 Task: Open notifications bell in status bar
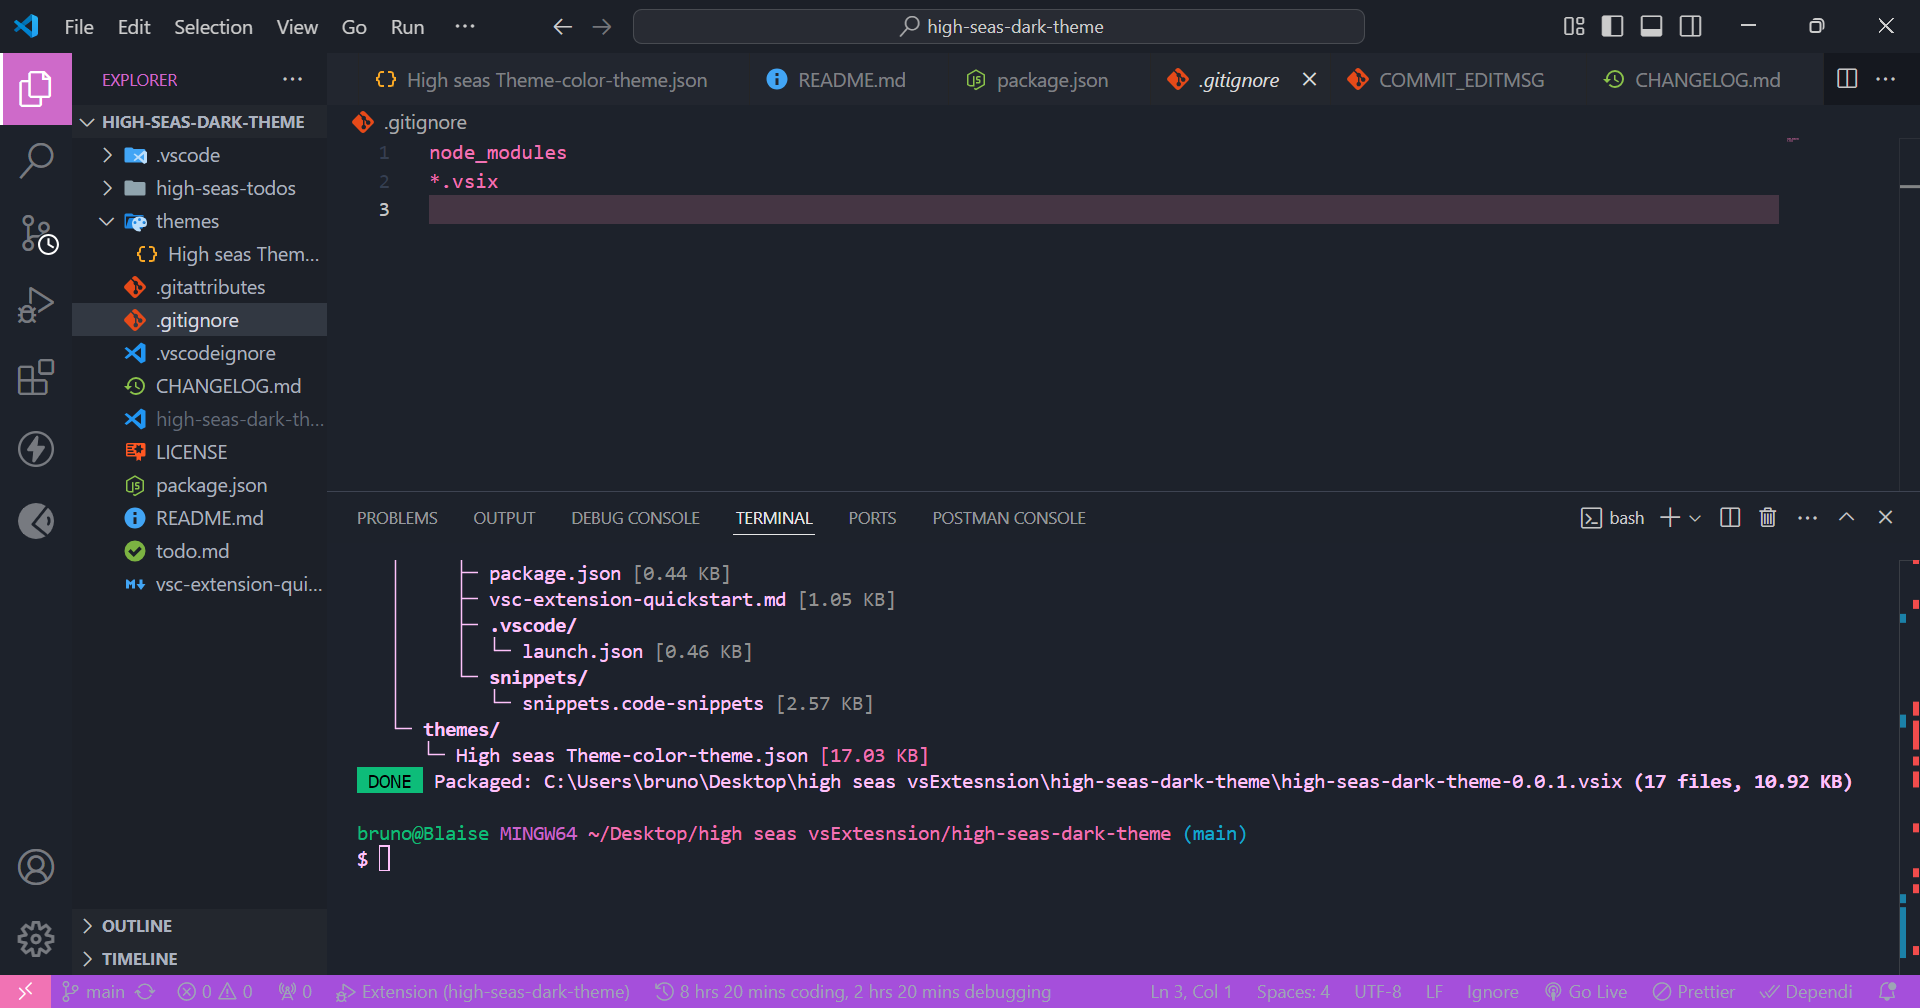(x=1887, y=992)
